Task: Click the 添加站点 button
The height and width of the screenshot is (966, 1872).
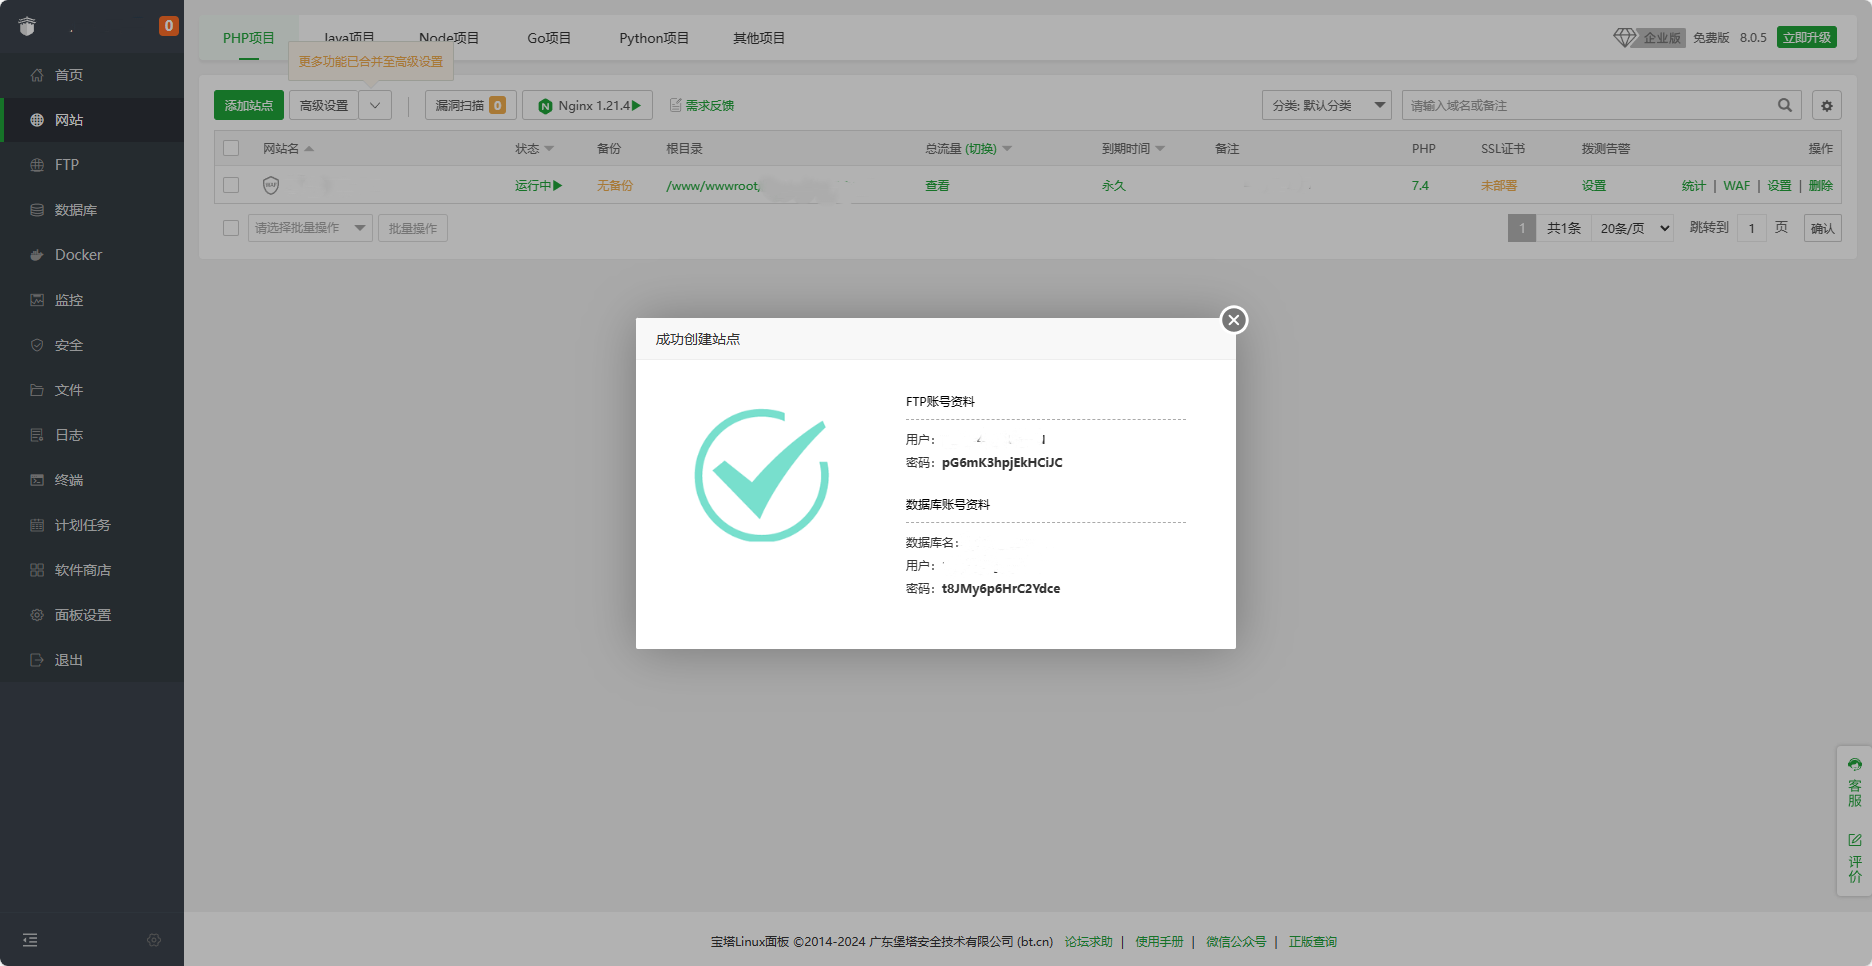Action: (x=249, y=105)
